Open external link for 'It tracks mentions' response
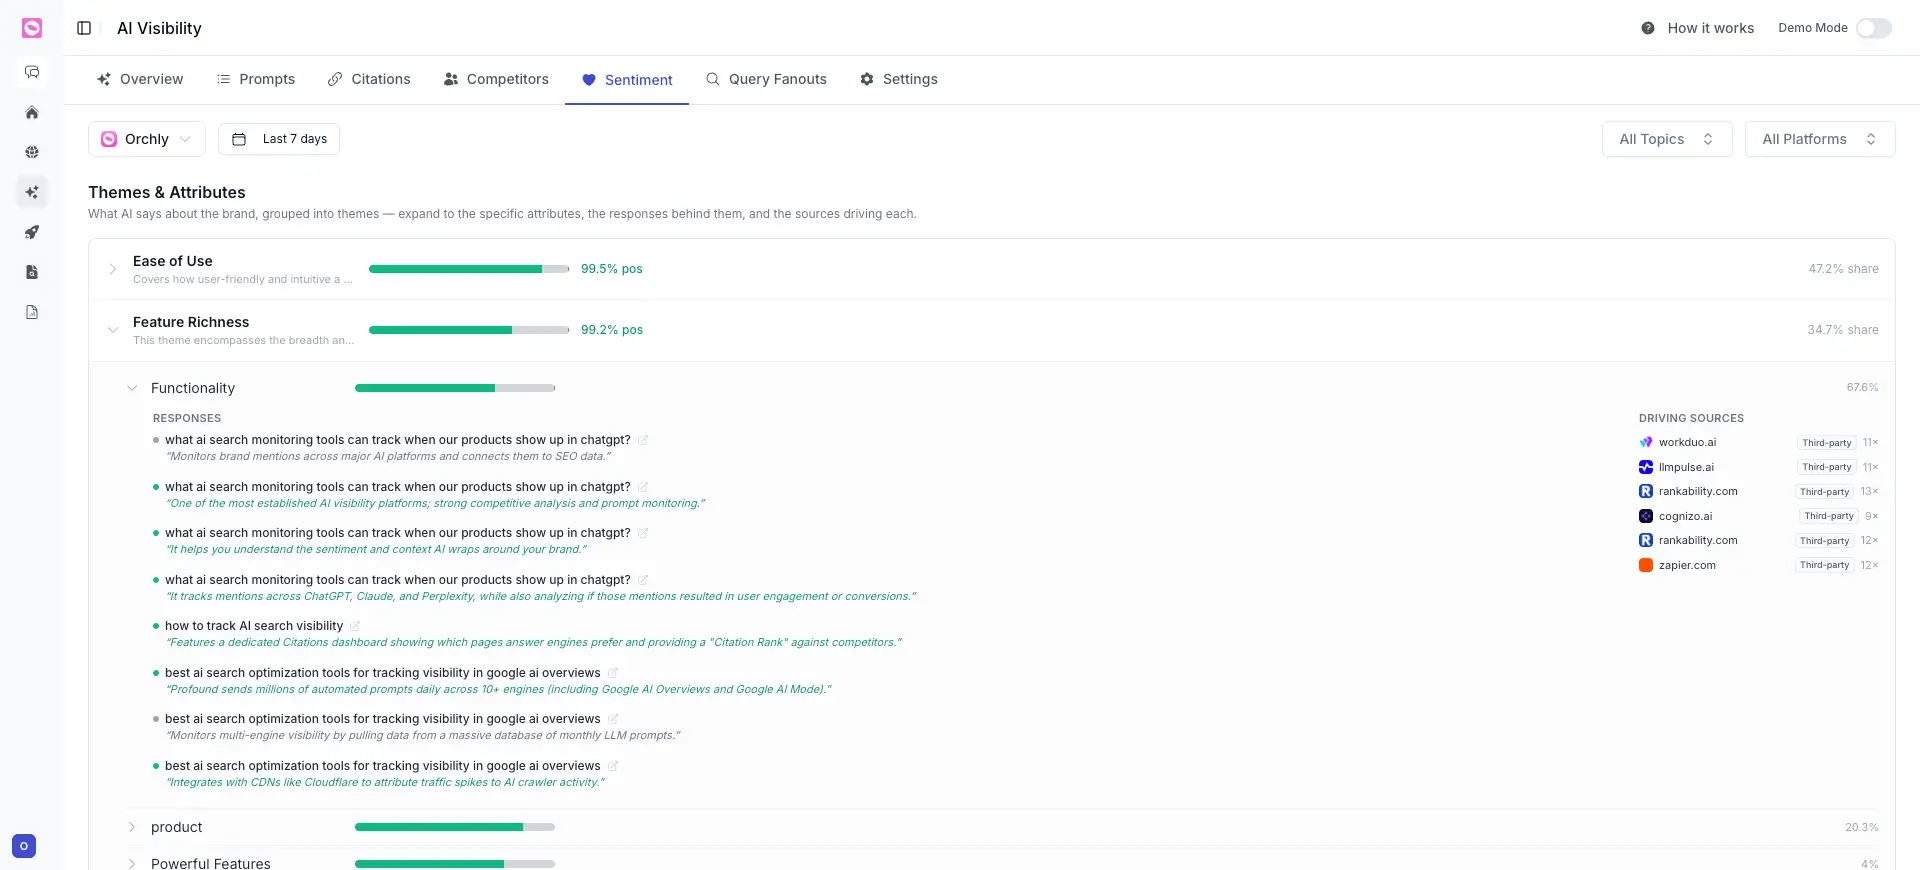Image resolution: width=1920 pixels, height=870 pixels. tap(643, 580)
